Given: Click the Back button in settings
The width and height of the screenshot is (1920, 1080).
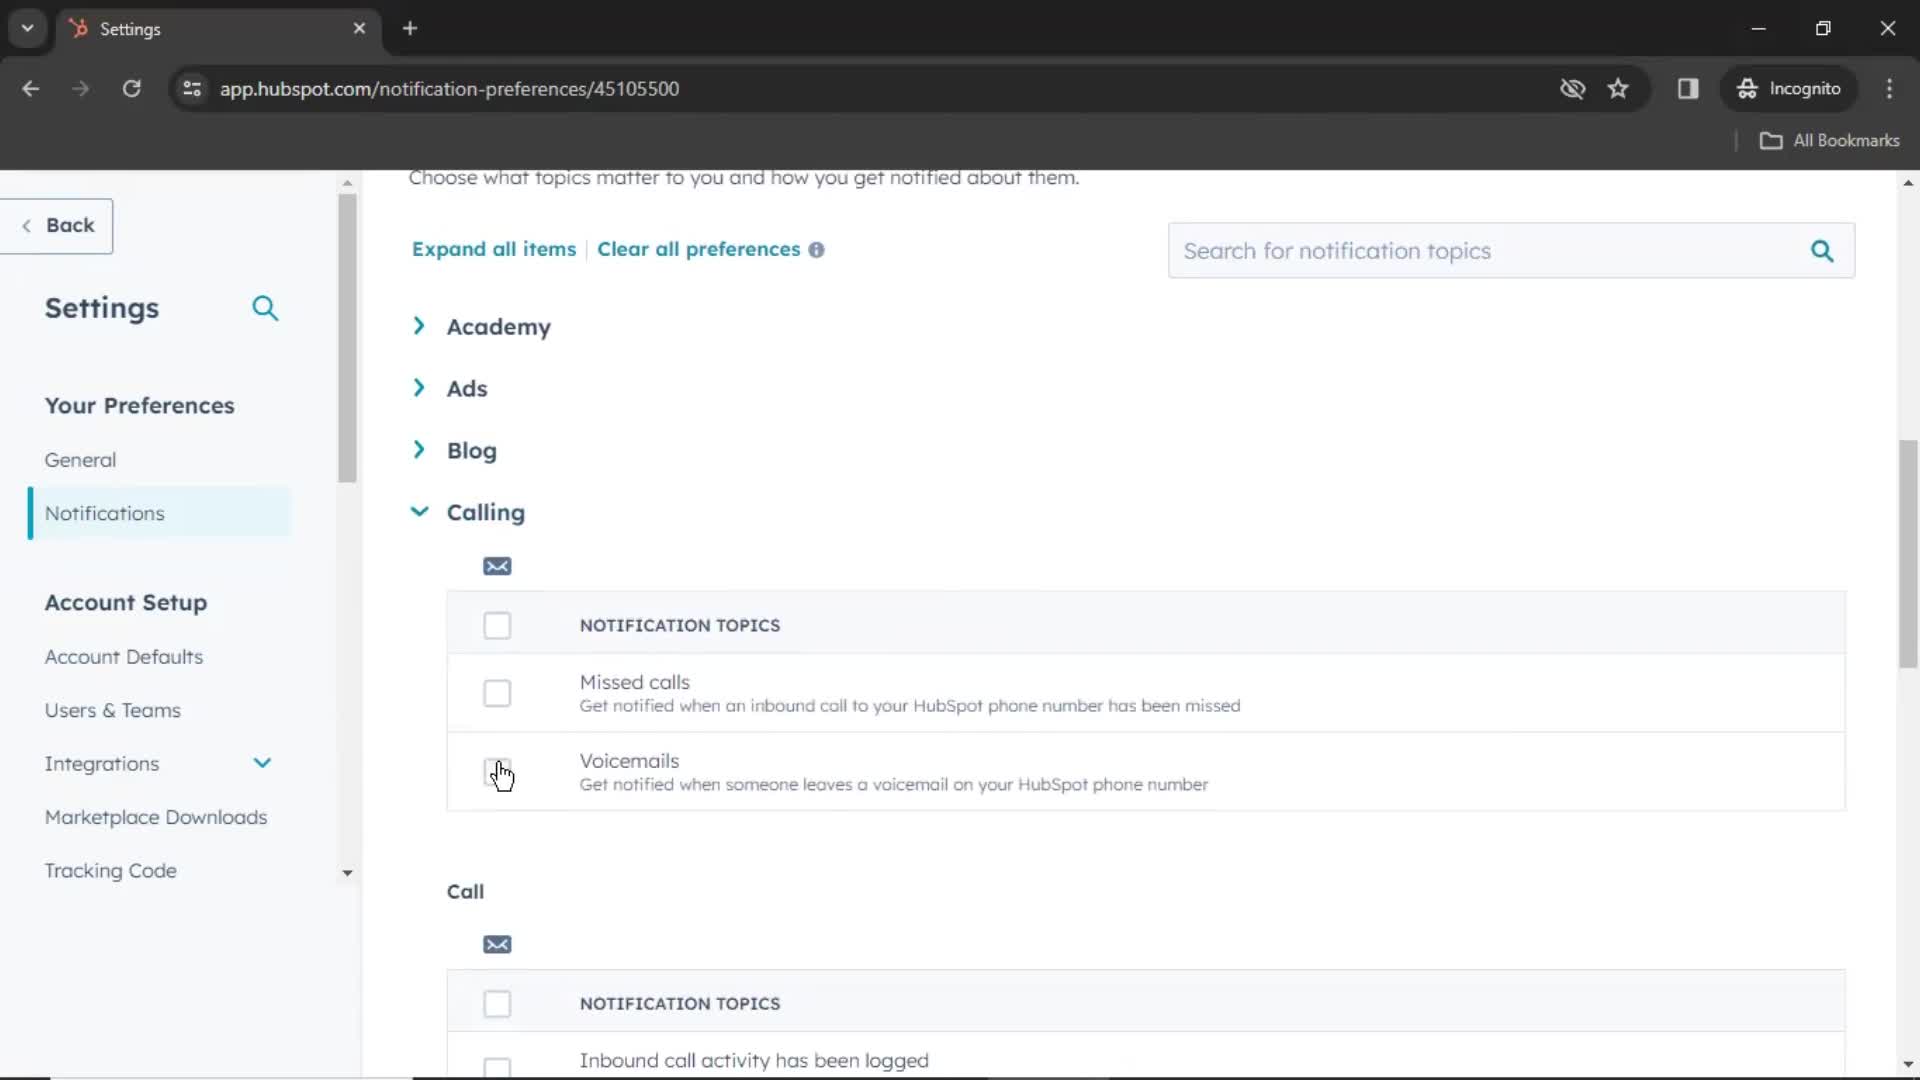Looking at the screenshot, I should [x=57, y=224].
